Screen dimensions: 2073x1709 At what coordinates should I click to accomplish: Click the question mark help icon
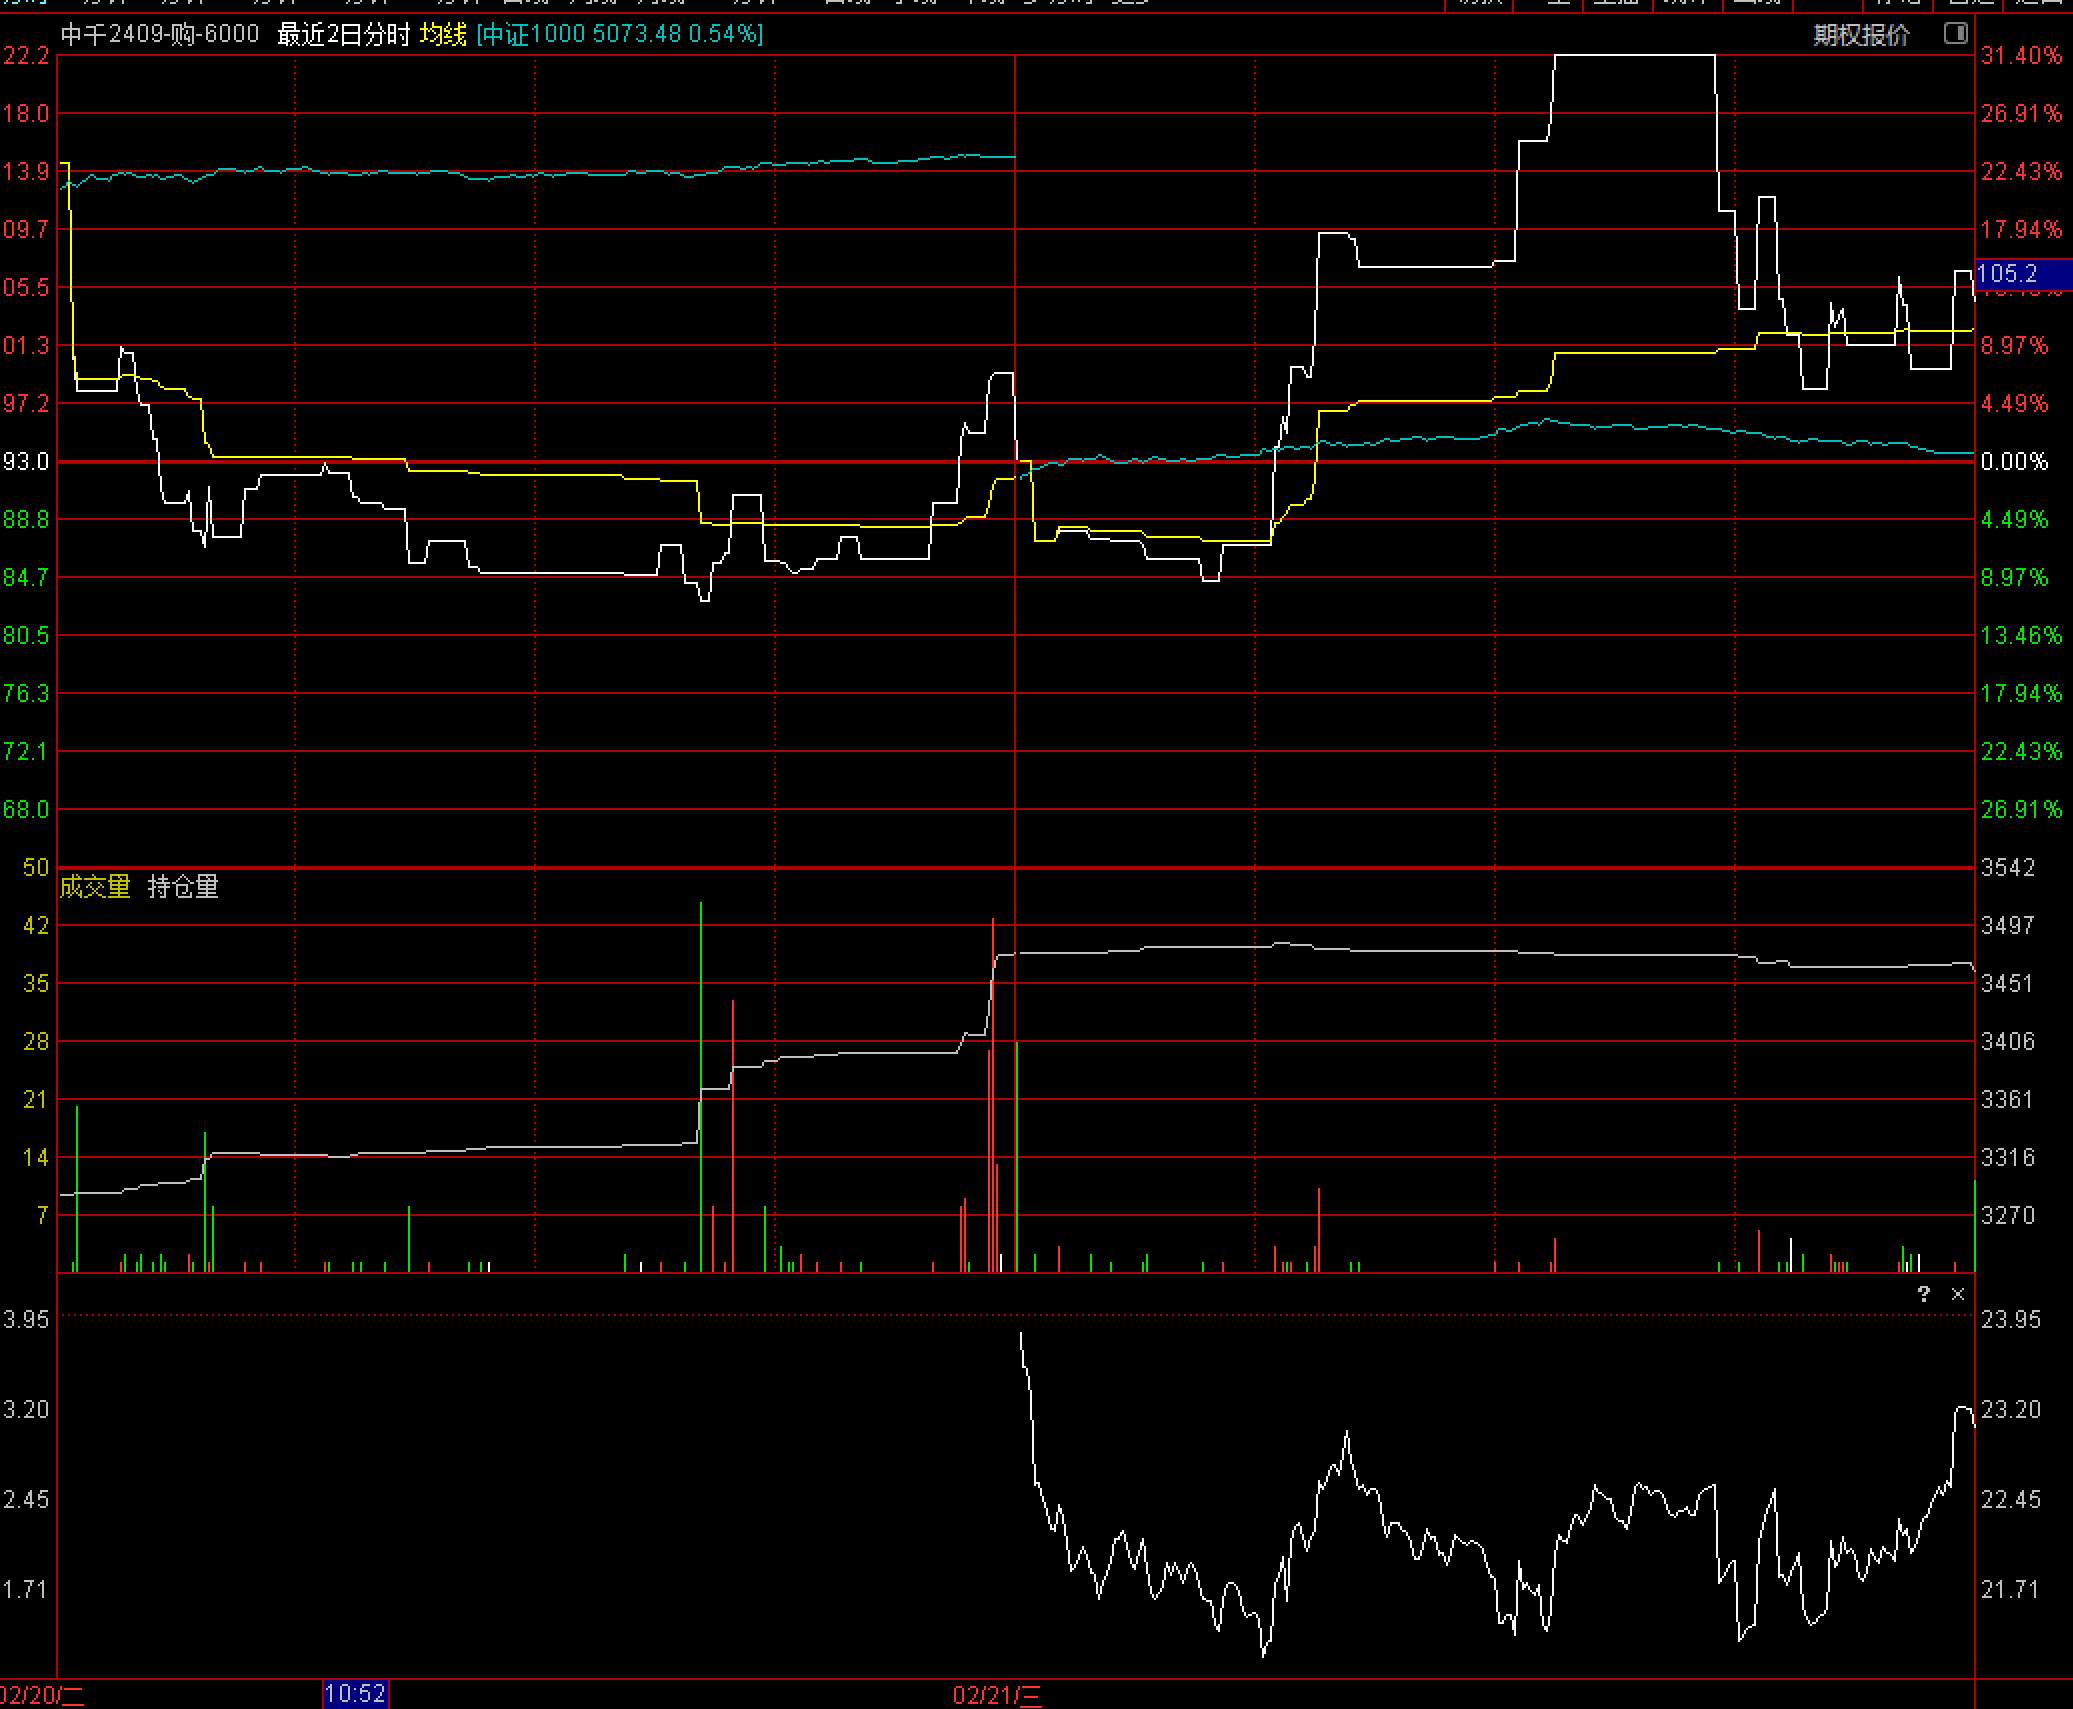1924,1294
